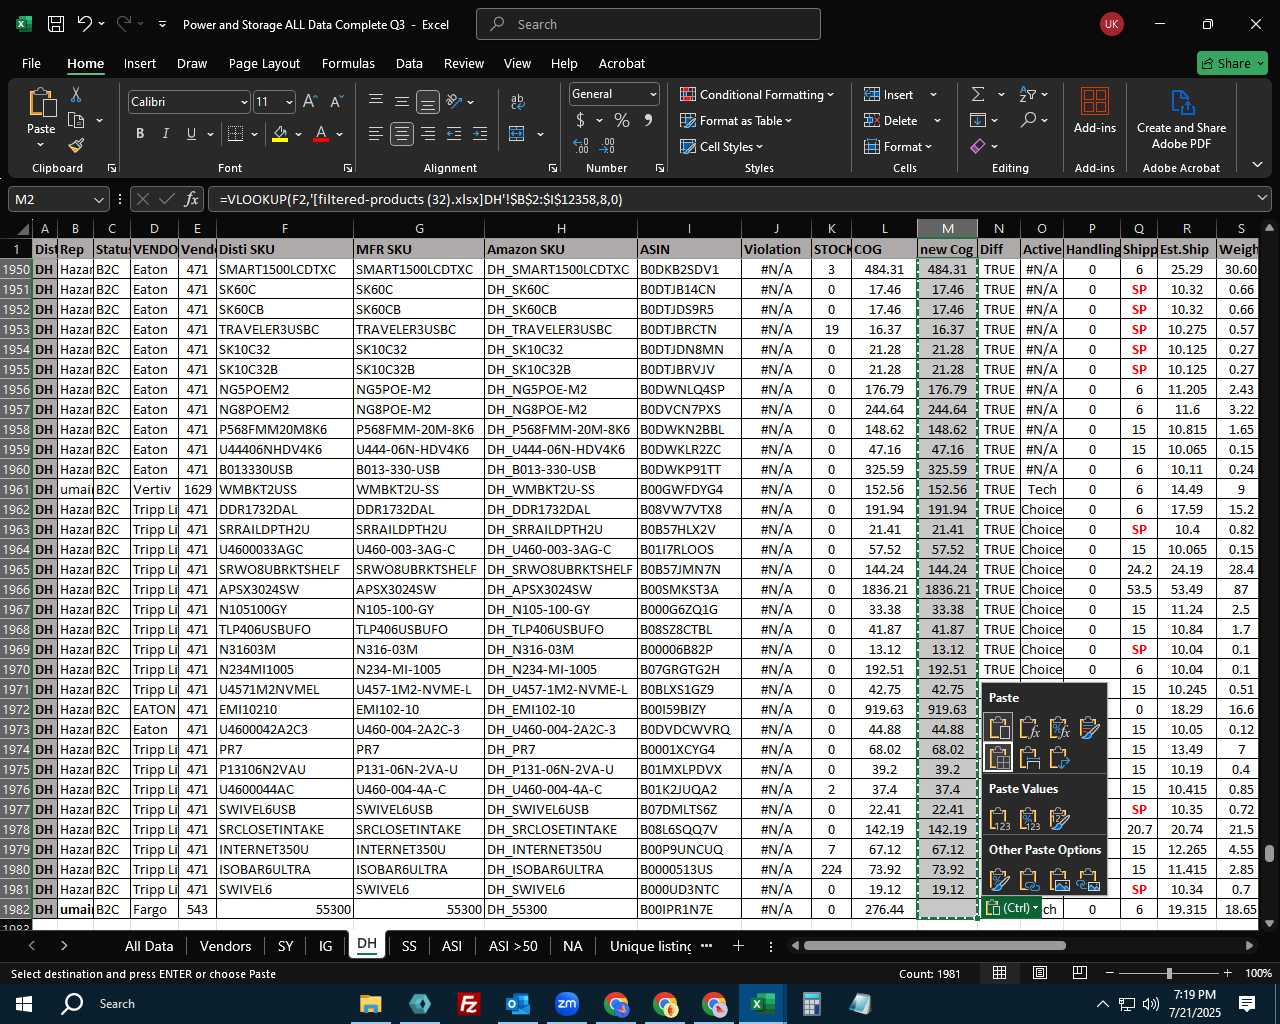
Task: Switch to Normal view in status bar
Action: tap(999, 973)
